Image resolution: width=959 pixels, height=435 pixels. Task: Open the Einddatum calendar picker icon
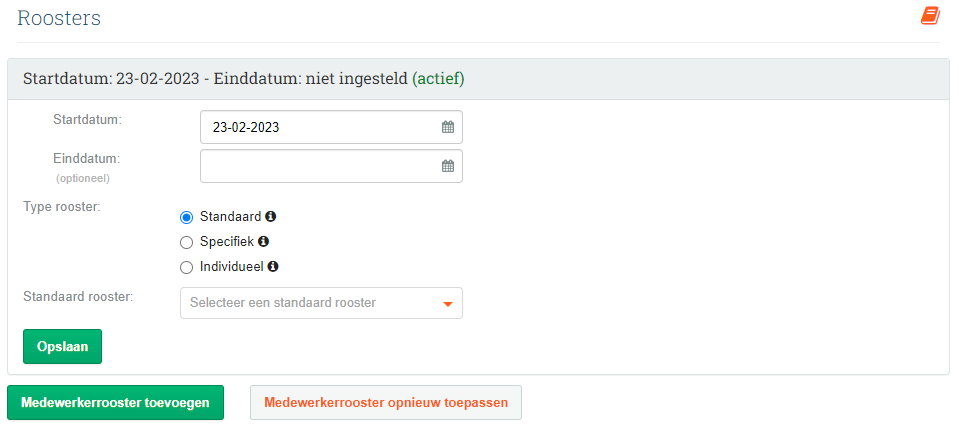pyautogui.click(x=448, y=166)
